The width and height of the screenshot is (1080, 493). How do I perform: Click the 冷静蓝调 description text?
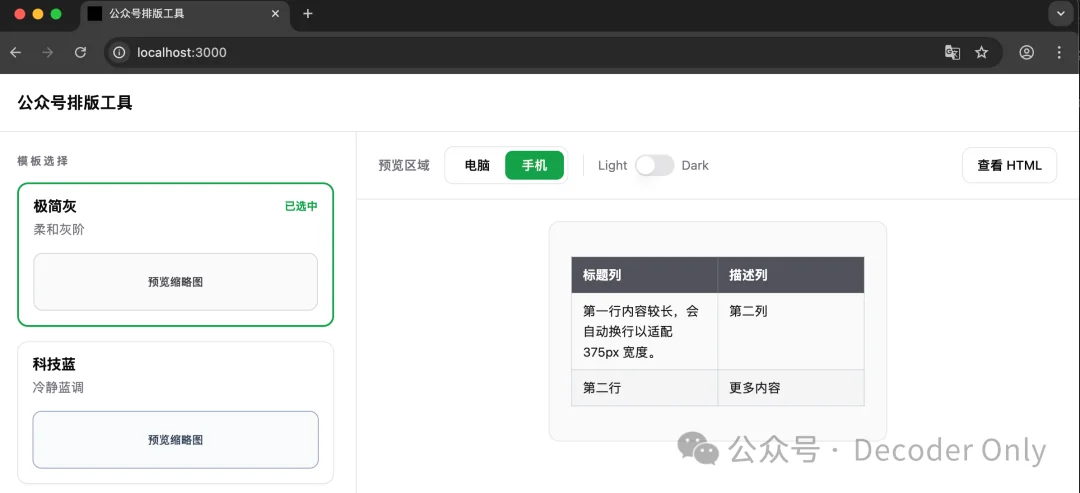pos(58,388)
